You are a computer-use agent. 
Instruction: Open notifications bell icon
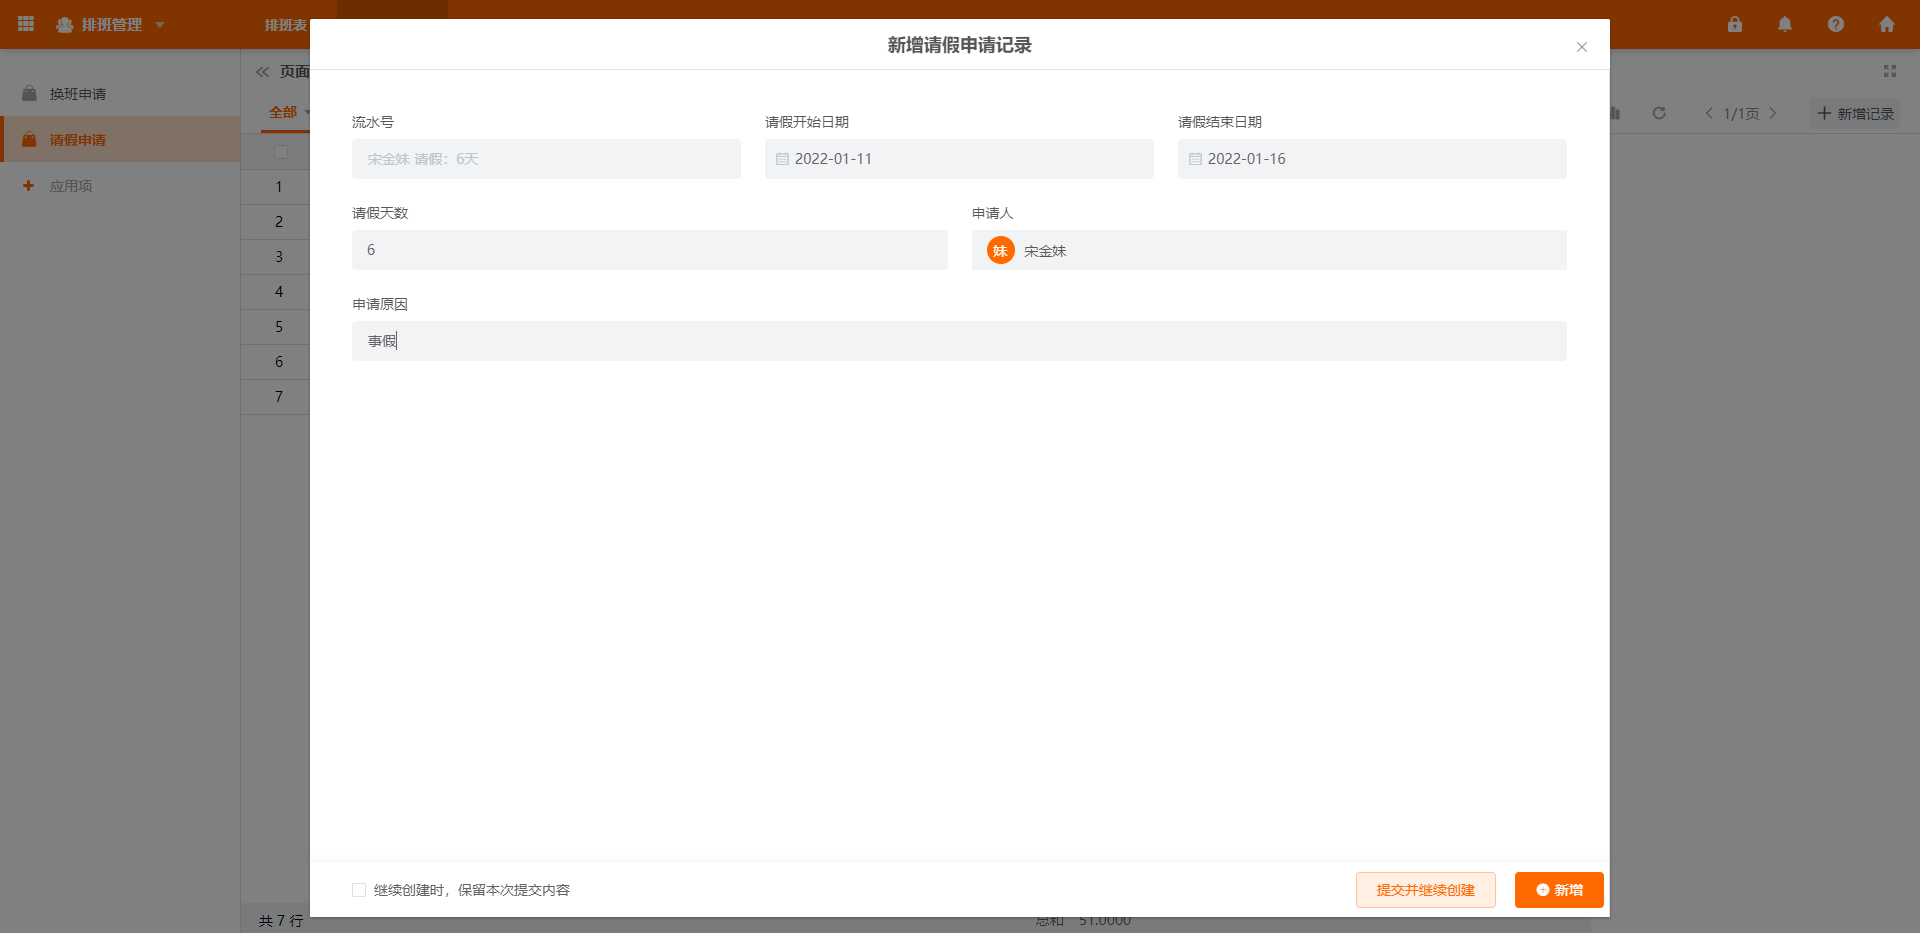(1785, 24)
